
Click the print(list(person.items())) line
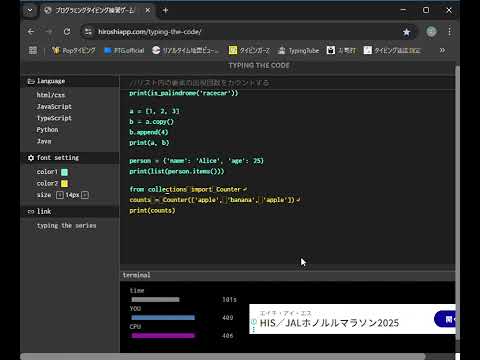[x=177, y=171]
